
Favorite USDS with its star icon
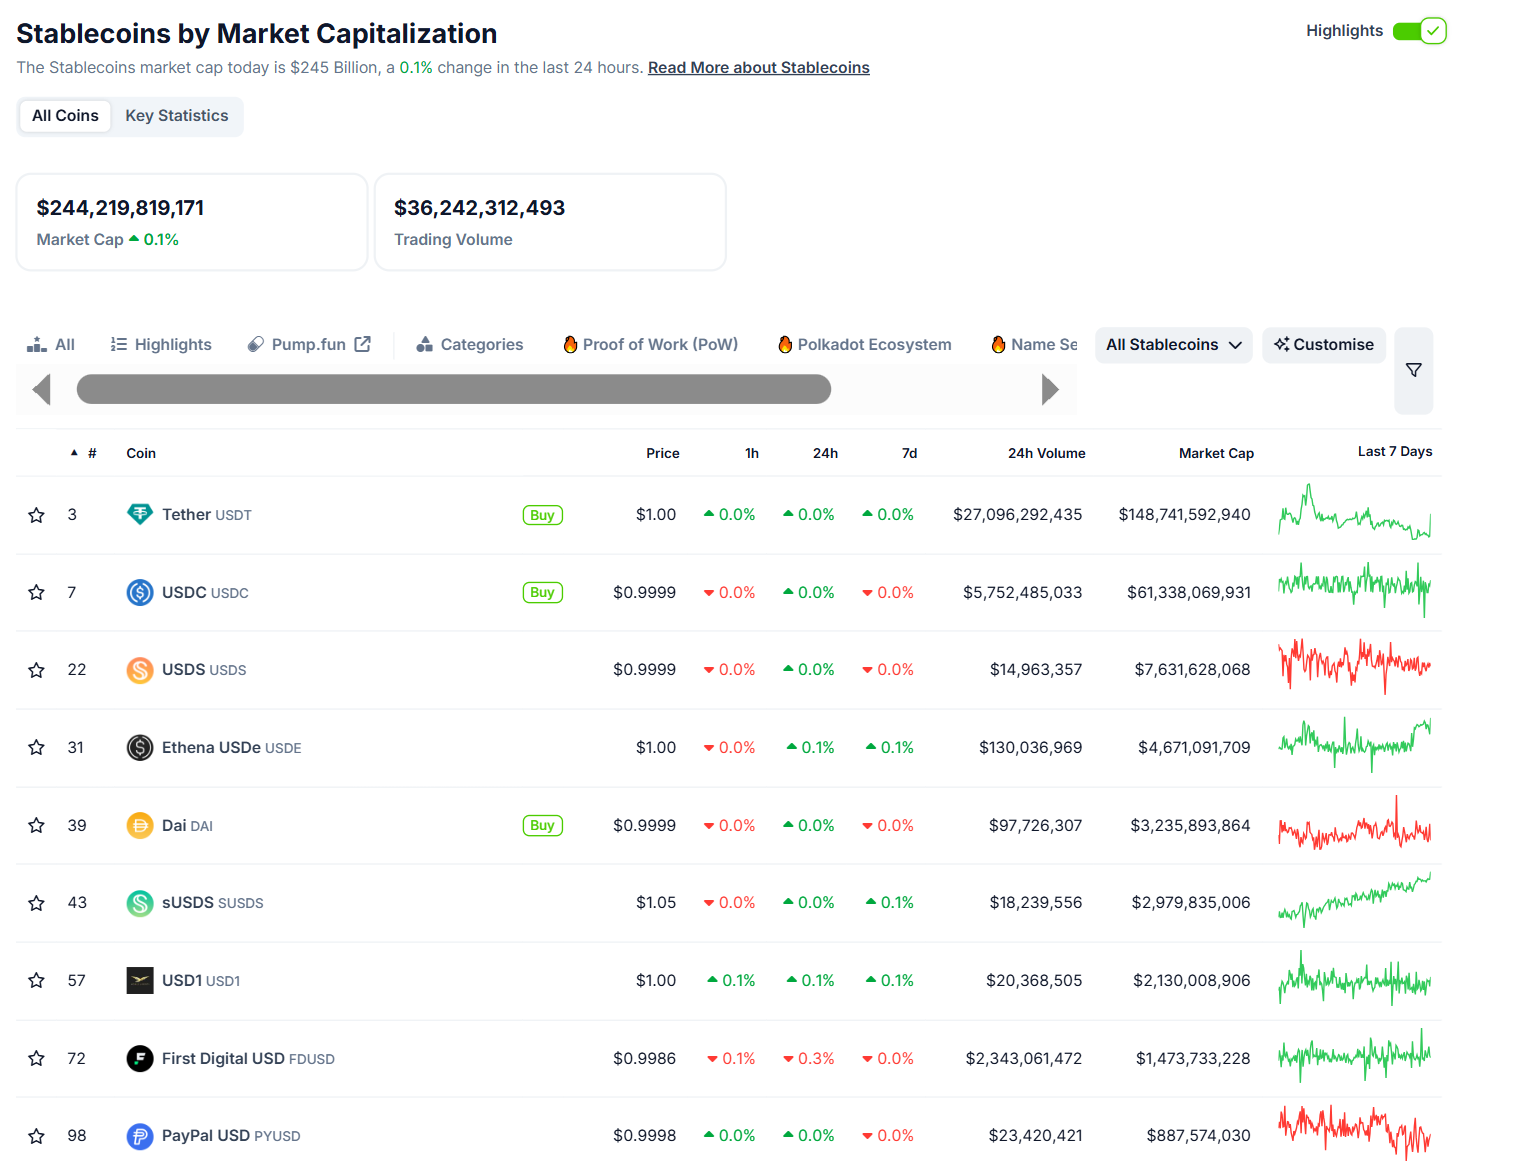[37, 670]
